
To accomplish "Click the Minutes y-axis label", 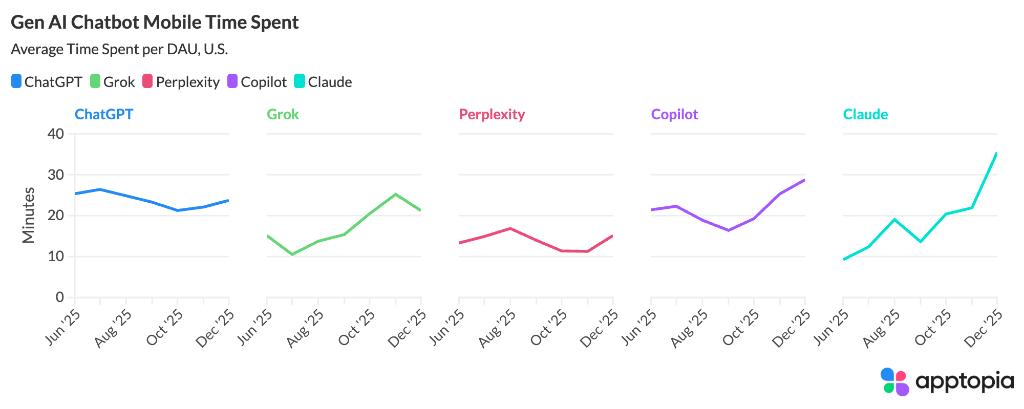I will [28, 215].
